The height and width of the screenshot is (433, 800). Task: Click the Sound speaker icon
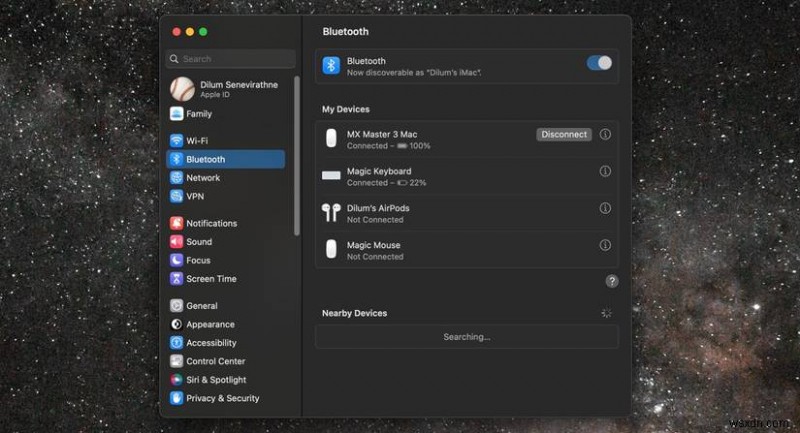click(177, 242)
